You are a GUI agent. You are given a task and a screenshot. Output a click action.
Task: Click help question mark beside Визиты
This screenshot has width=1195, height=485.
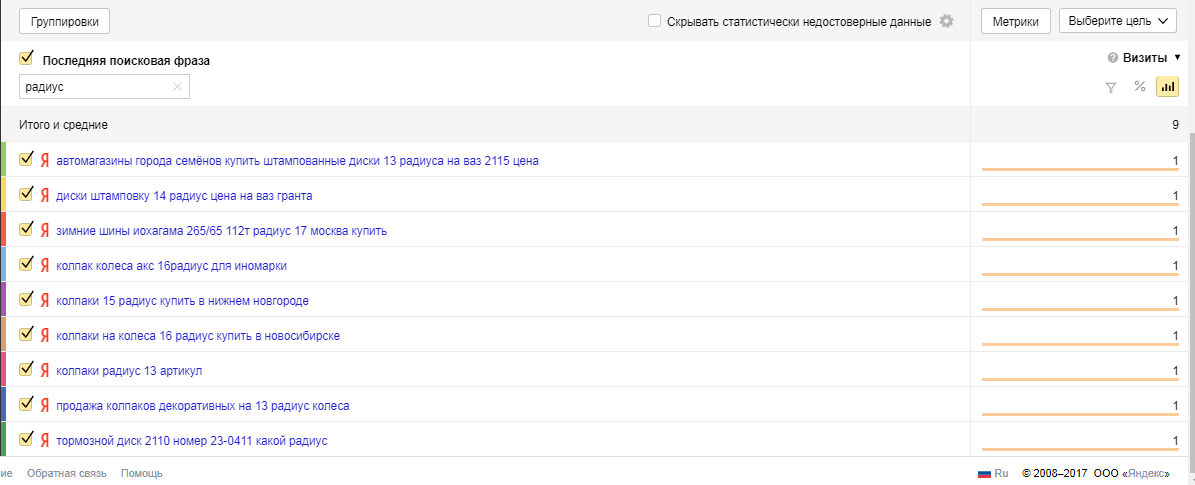click(x=1112, y=58)
